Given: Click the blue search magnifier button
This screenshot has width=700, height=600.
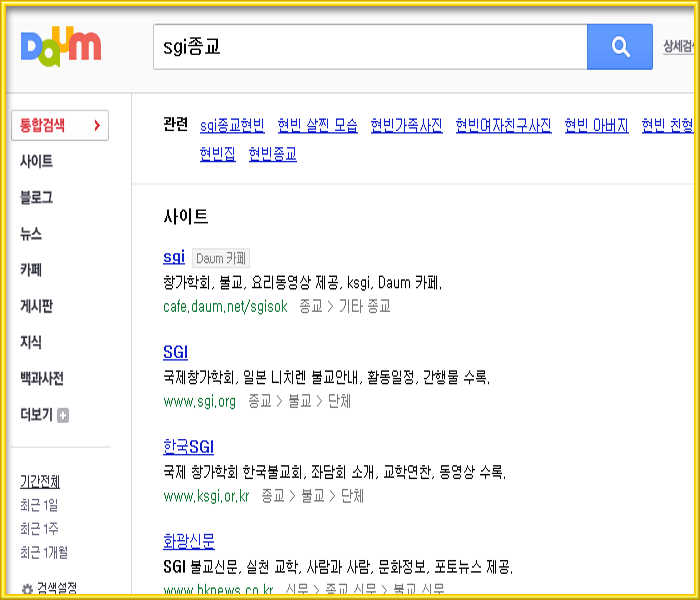Looking at the screenshot, I should (620, 47).
